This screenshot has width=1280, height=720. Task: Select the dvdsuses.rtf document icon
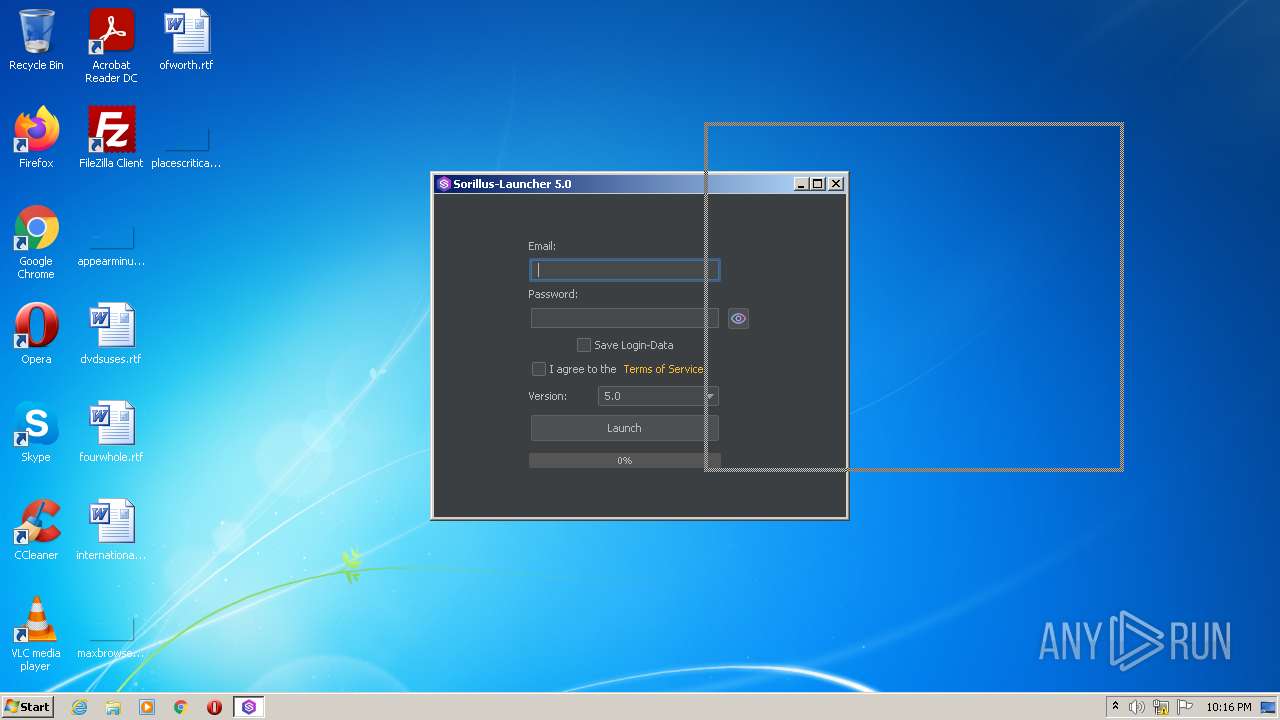(111, 334)
